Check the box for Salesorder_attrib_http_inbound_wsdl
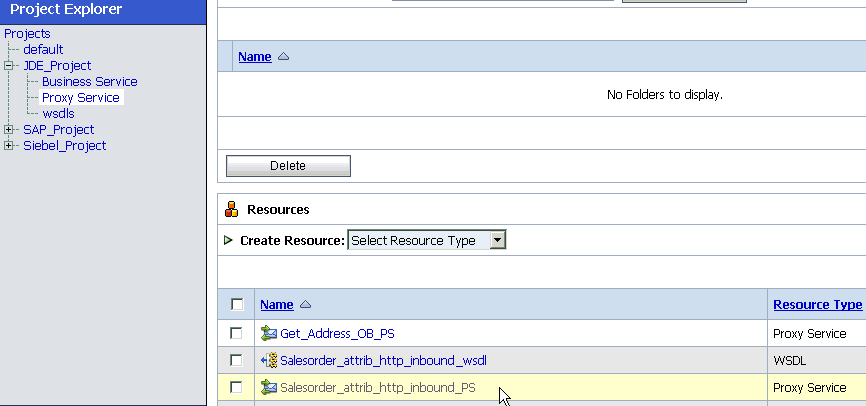Viewport: 866px width, 406px height. click(236, 360)
